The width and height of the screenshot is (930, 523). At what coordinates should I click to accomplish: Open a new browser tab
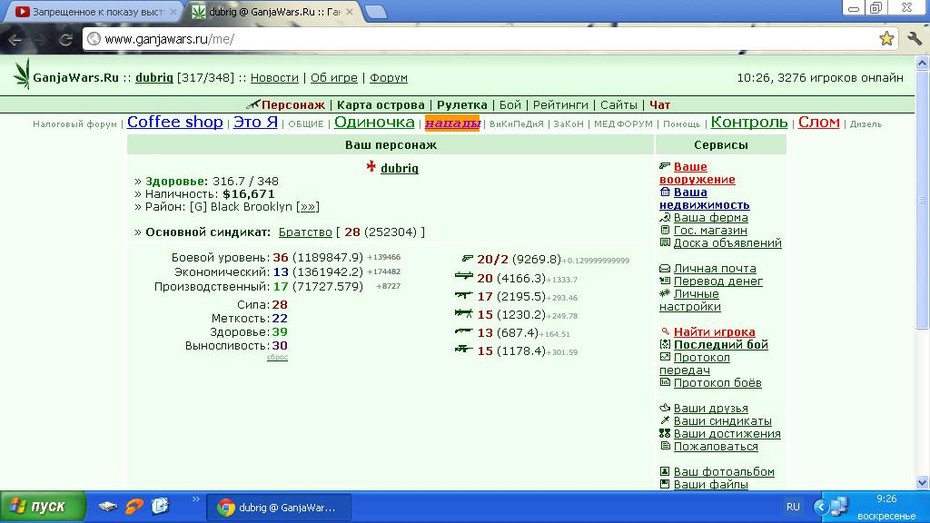[375, 12]
